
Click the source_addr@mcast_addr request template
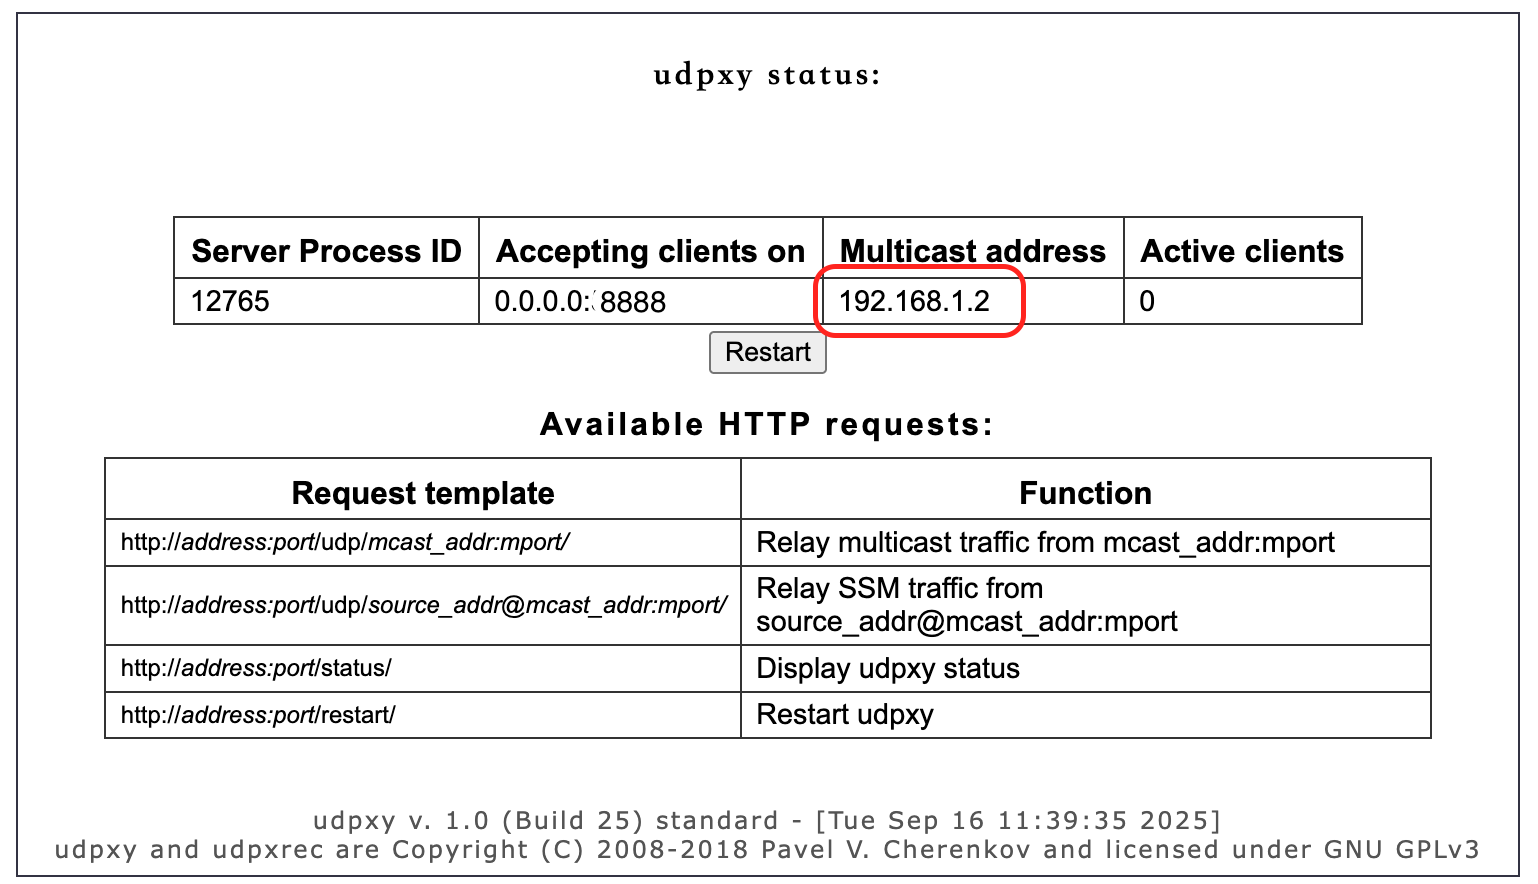(x=423, y=605)
